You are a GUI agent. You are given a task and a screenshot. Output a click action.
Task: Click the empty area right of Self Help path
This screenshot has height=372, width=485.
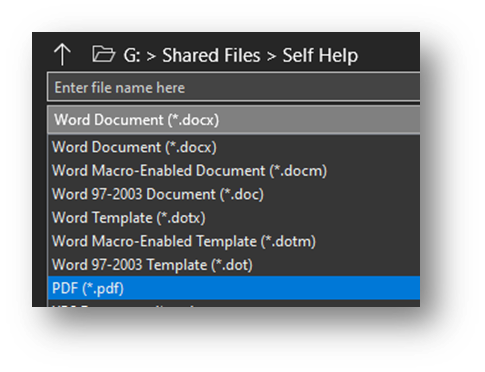[389, 55]
